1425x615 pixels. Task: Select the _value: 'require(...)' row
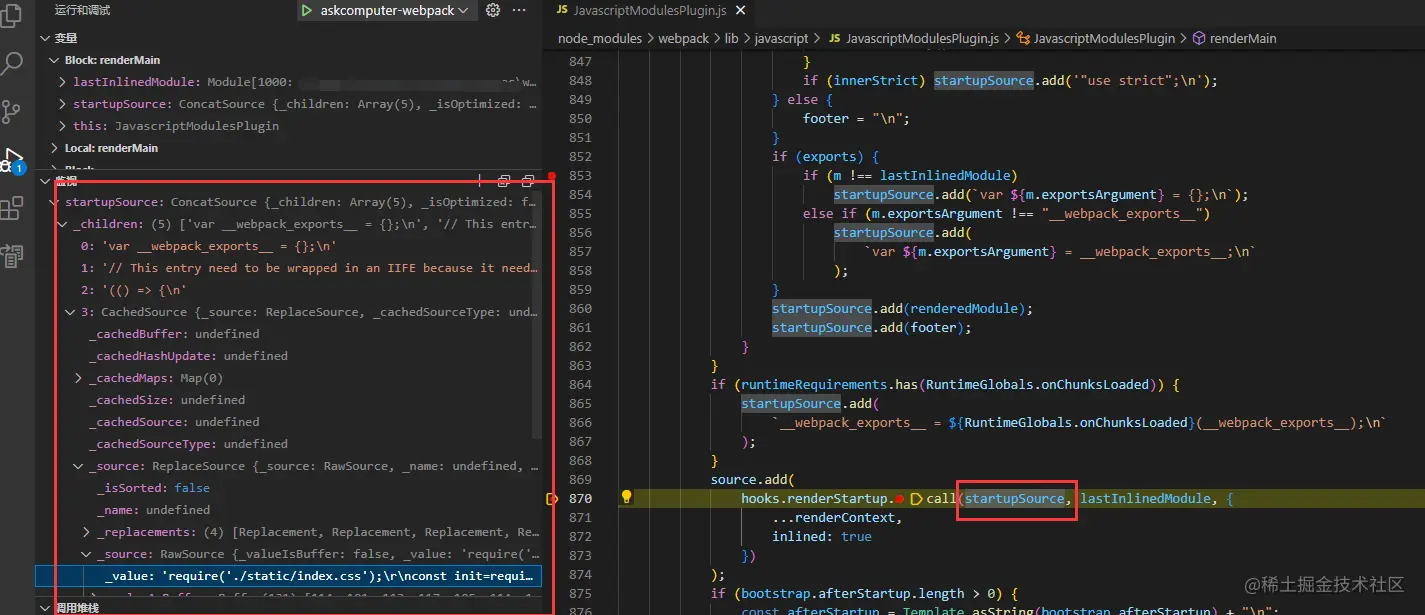pyautogui.click(x=288, y=576)
